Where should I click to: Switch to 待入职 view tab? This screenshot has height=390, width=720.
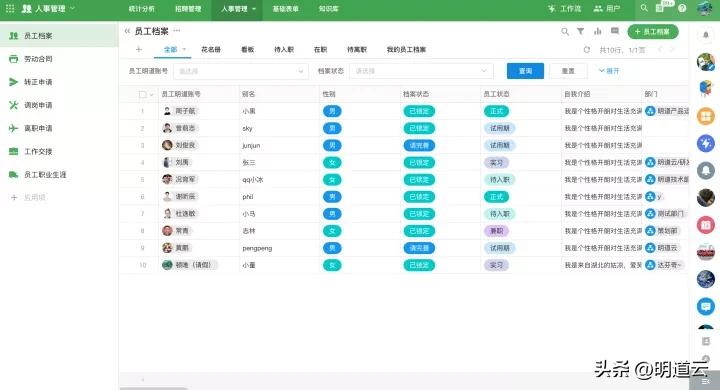click(284, 49)
